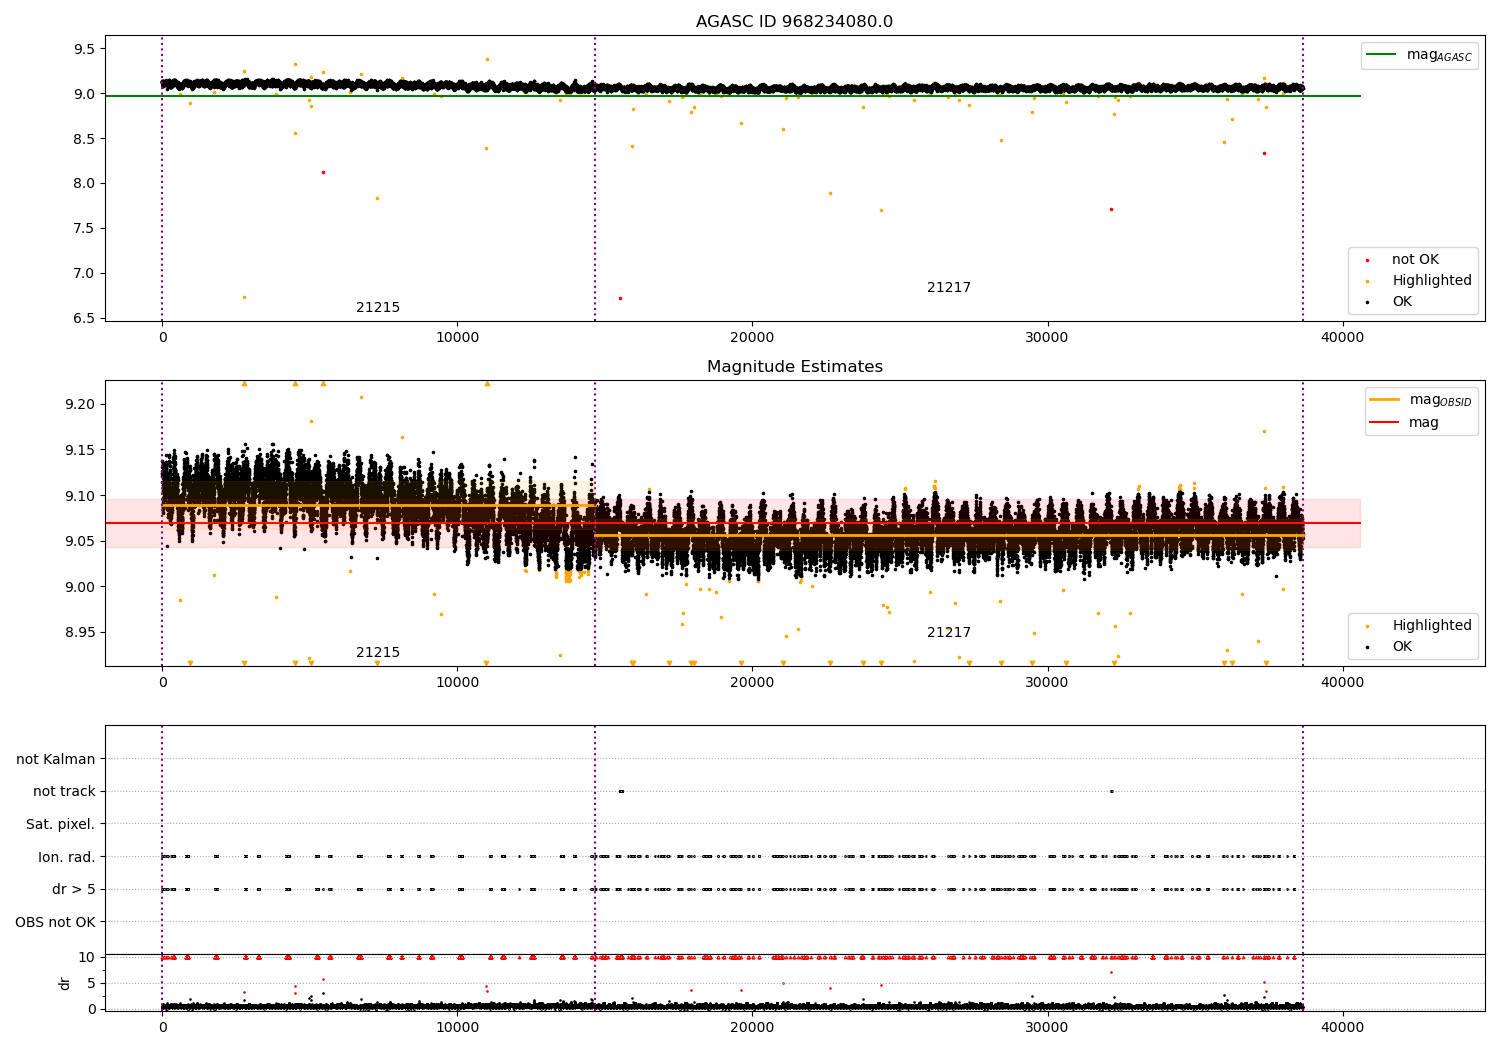Click the 'not track' marker just after 15000
Screen dimensions: 1500x1050
pyautogui.click(x=621, y=792)
